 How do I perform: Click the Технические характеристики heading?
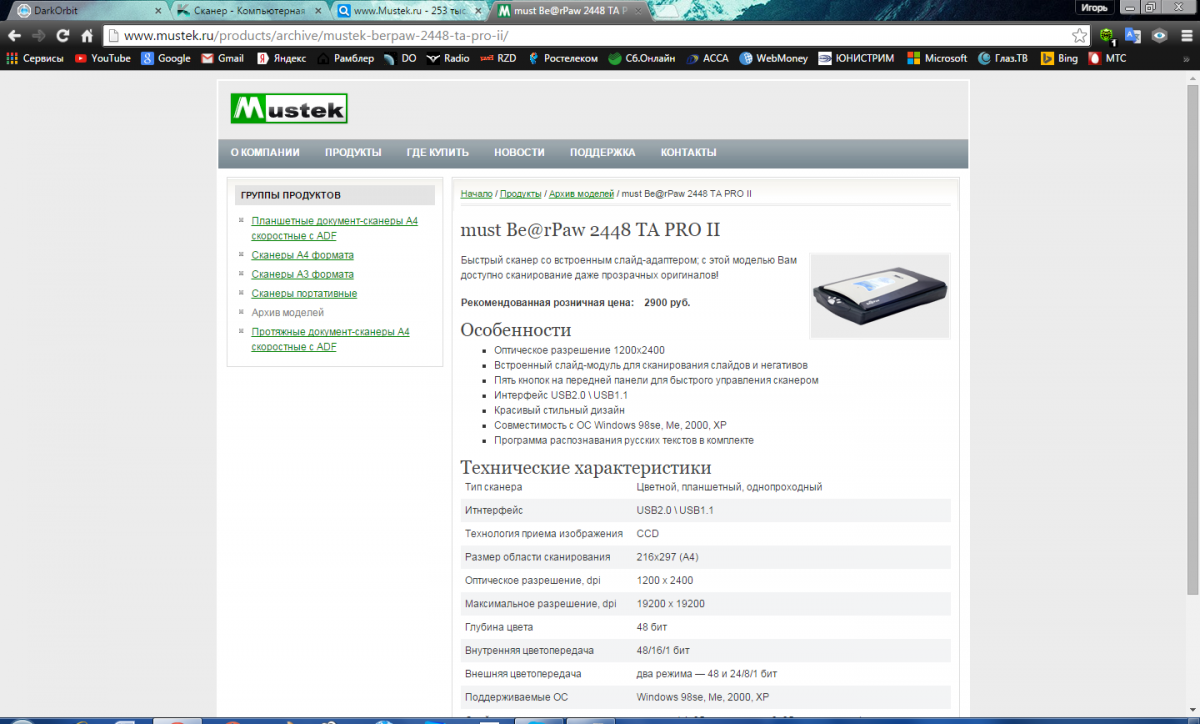click(586, 467)
